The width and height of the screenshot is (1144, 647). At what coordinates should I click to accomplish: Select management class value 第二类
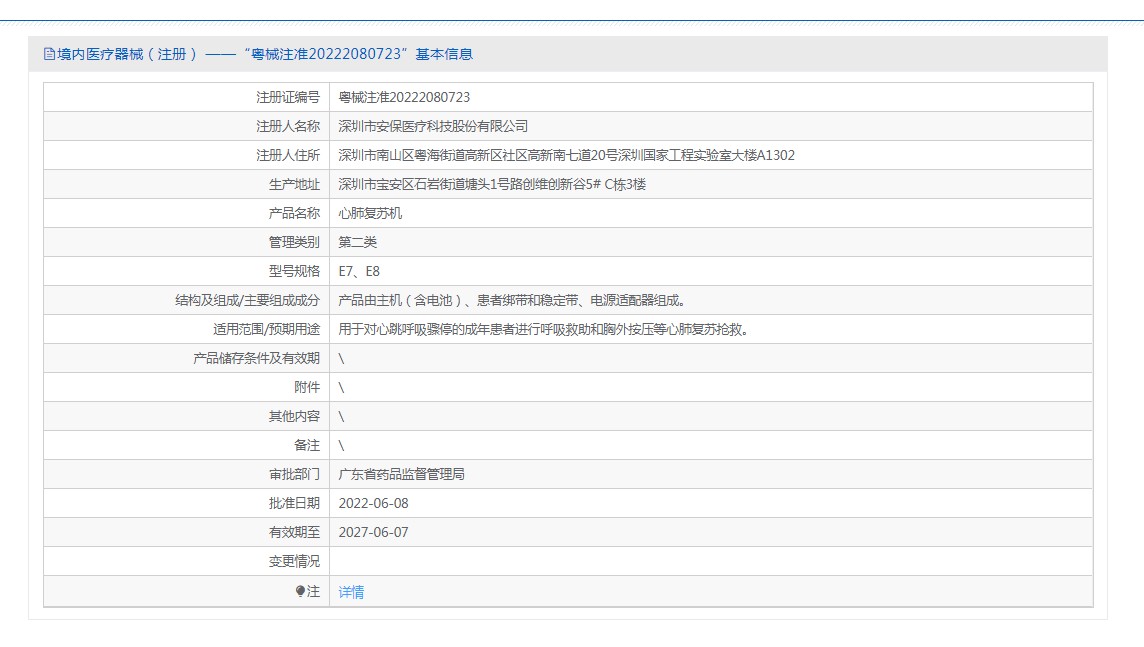click(358, 242)
